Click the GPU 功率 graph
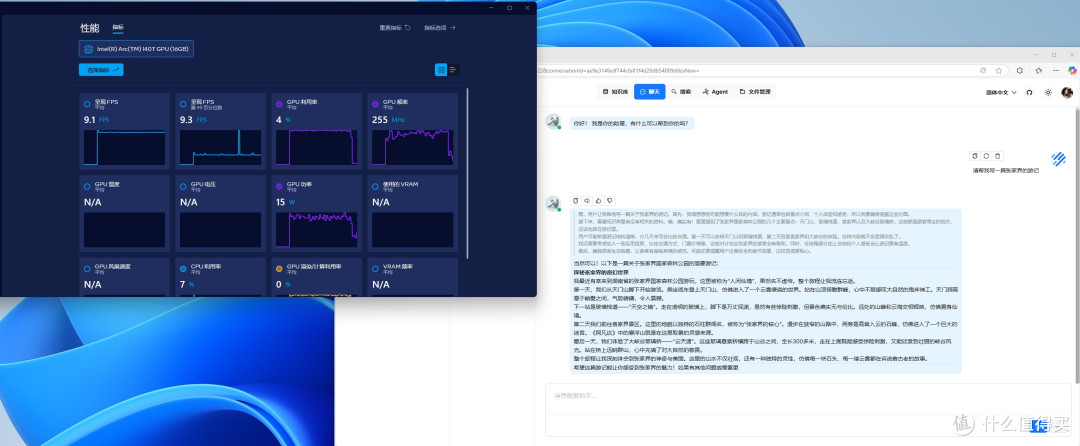 click(317, 230)
